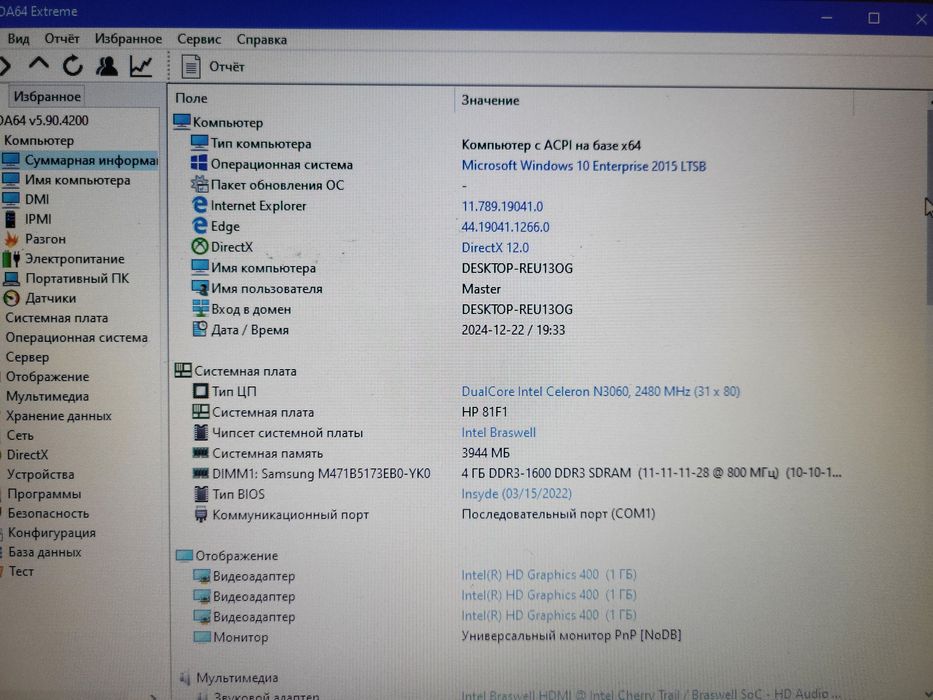Click the Up arrow toolbar icon
Screen dimensions: 933x700
39,64
